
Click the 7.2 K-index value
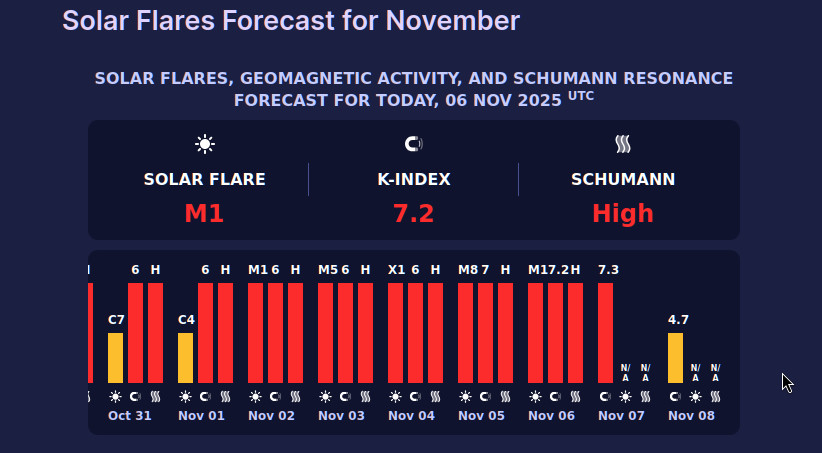pos(413,213)
